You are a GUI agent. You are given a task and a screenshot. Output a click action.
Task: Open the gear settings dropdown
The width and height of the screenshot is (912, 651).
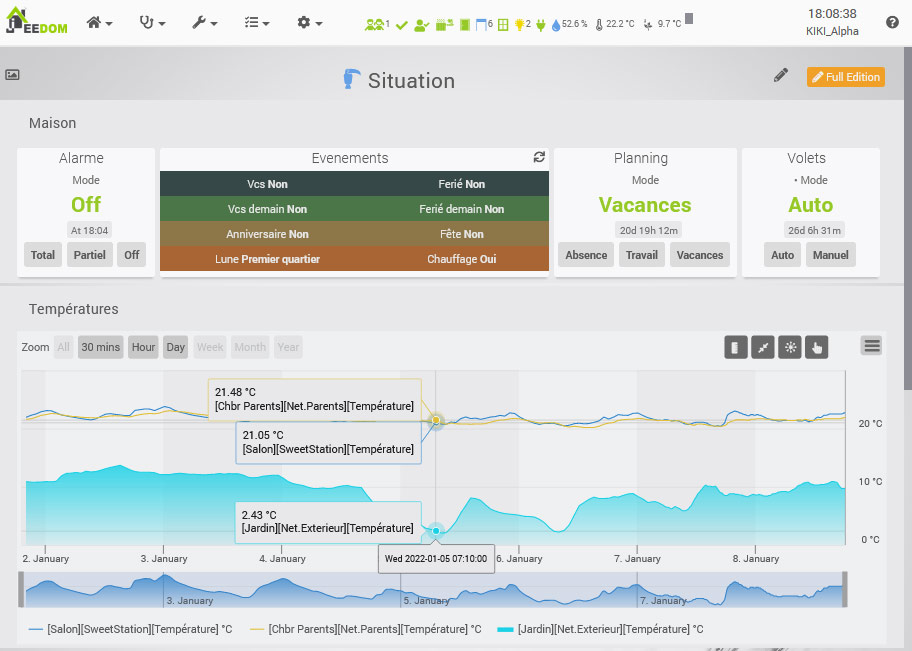tap(309, 22)
